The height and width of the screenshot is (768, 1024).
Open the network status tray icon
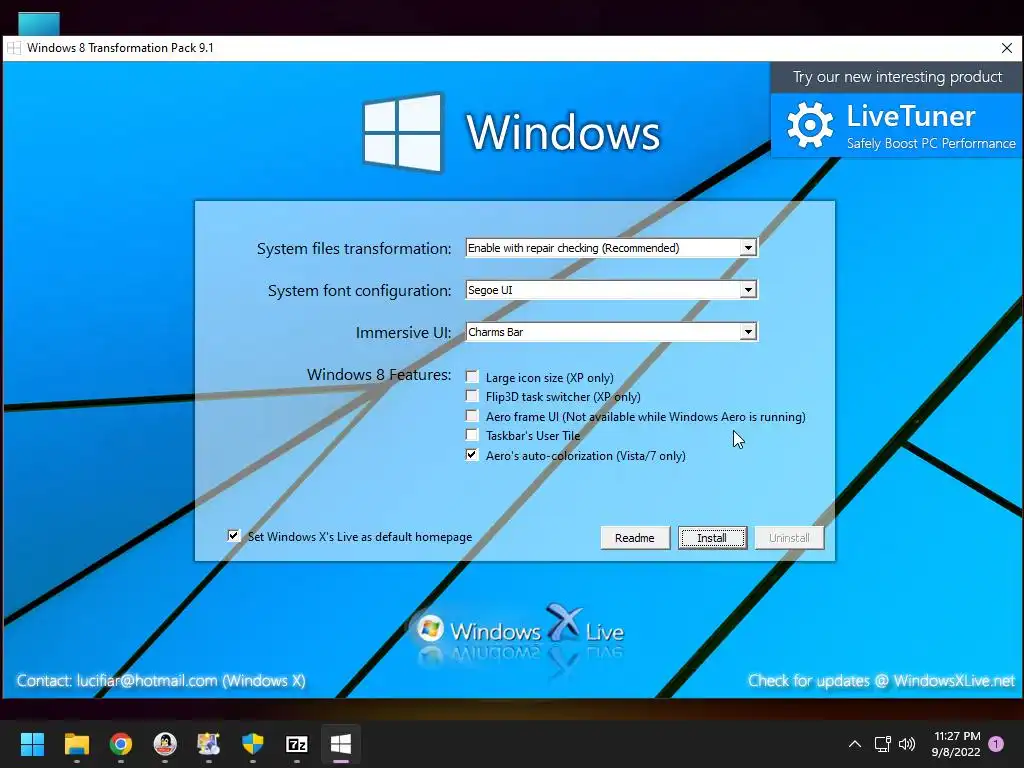click(x=882, y=744)
